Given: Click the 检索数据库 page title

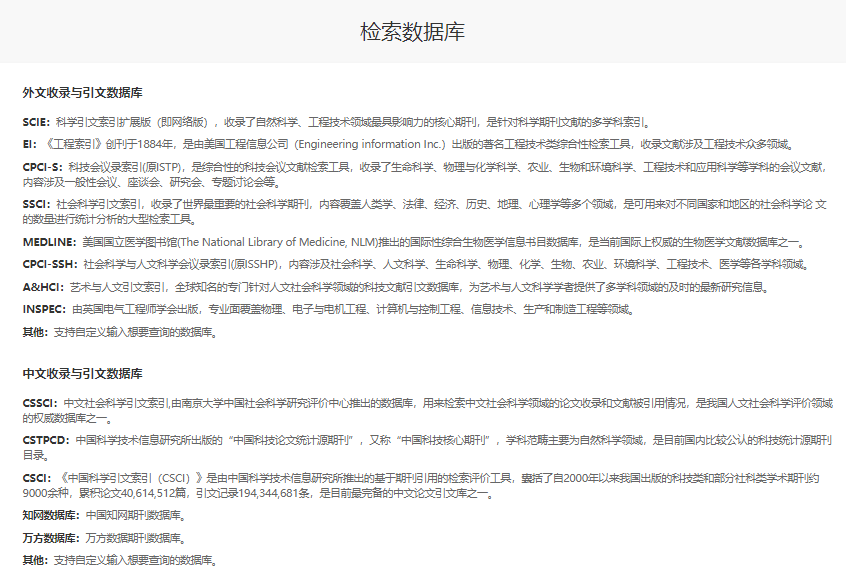Looking at the screenshot, I should [412, 32].
